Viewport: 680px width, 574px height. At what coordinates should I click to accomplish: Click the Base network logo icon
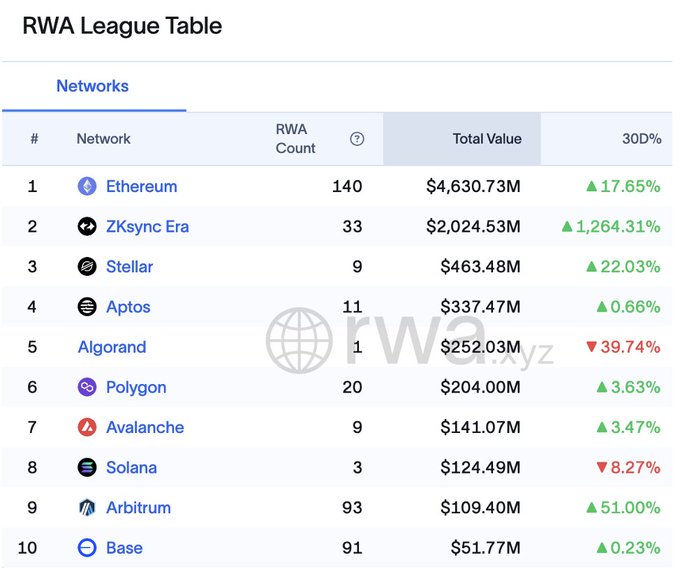[x=87, y=548]
